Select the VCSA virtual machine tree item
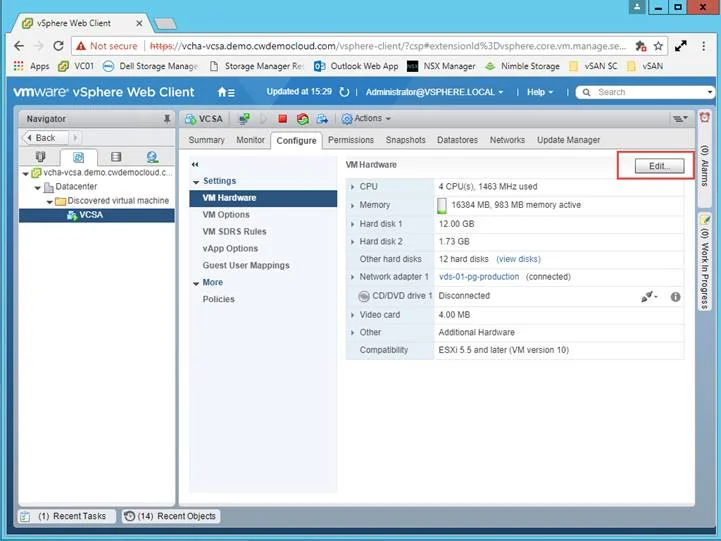This screenshot has height=541, width=721. coord(97,215)
